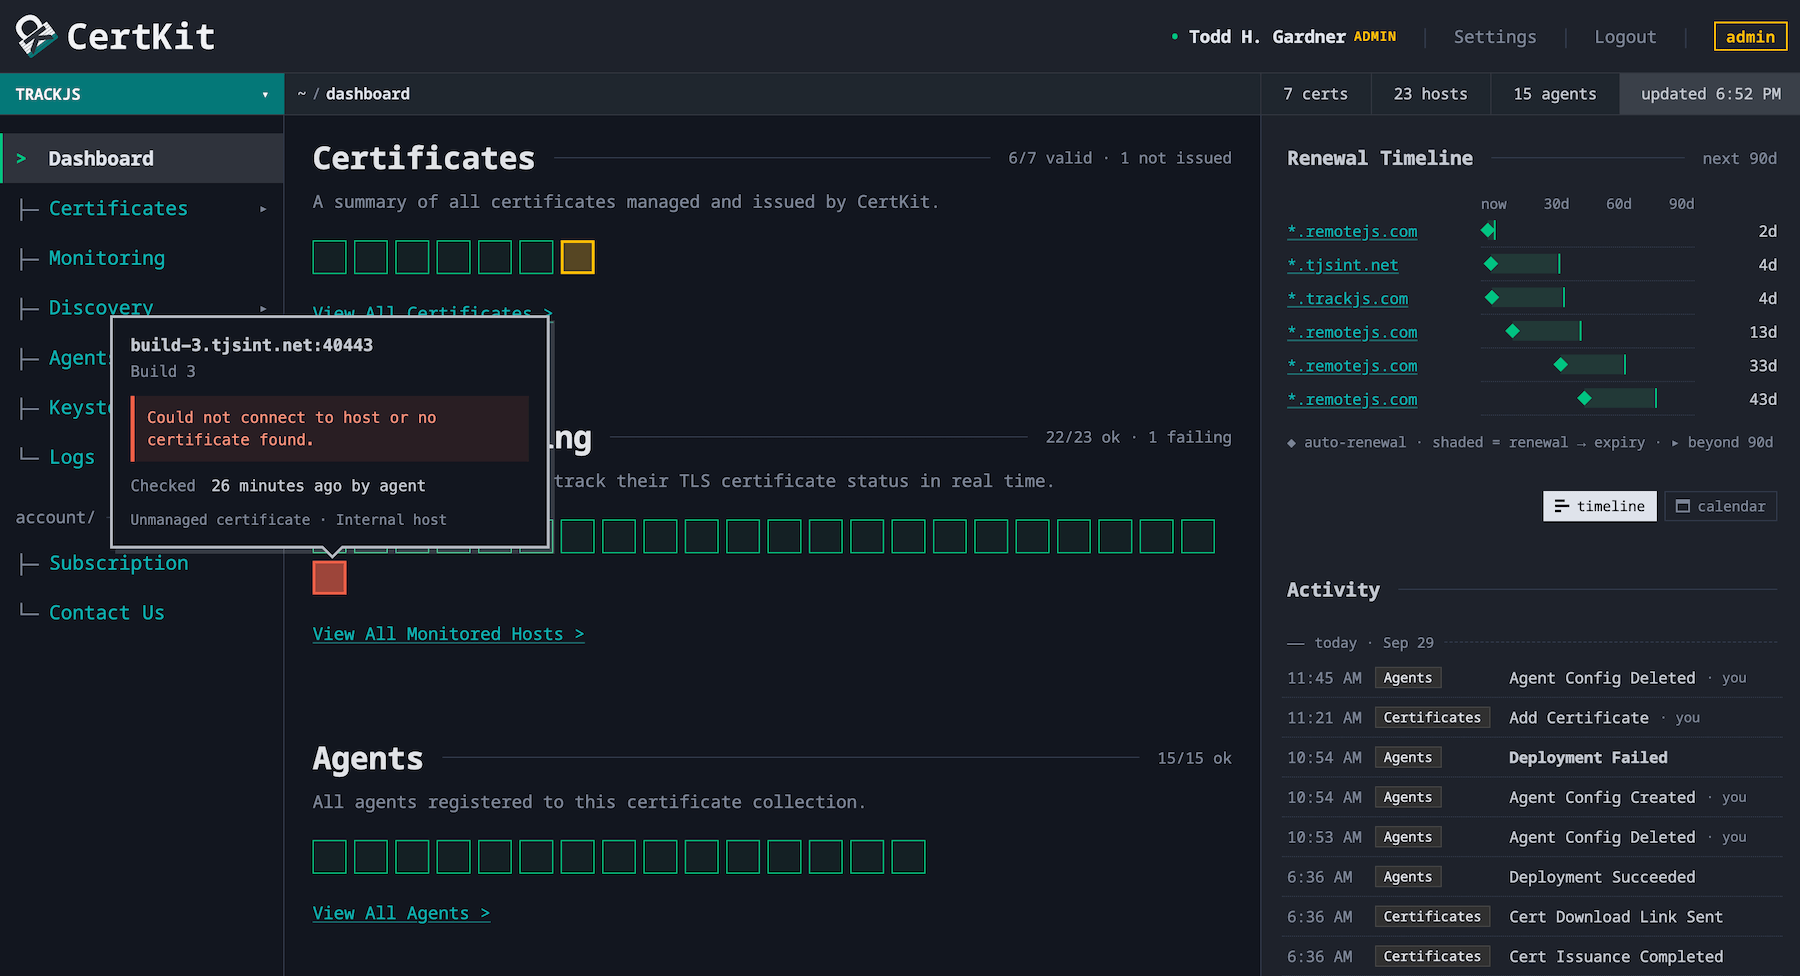Click the *.tjsint.net renewal diamond marker

pos(1491,264)
